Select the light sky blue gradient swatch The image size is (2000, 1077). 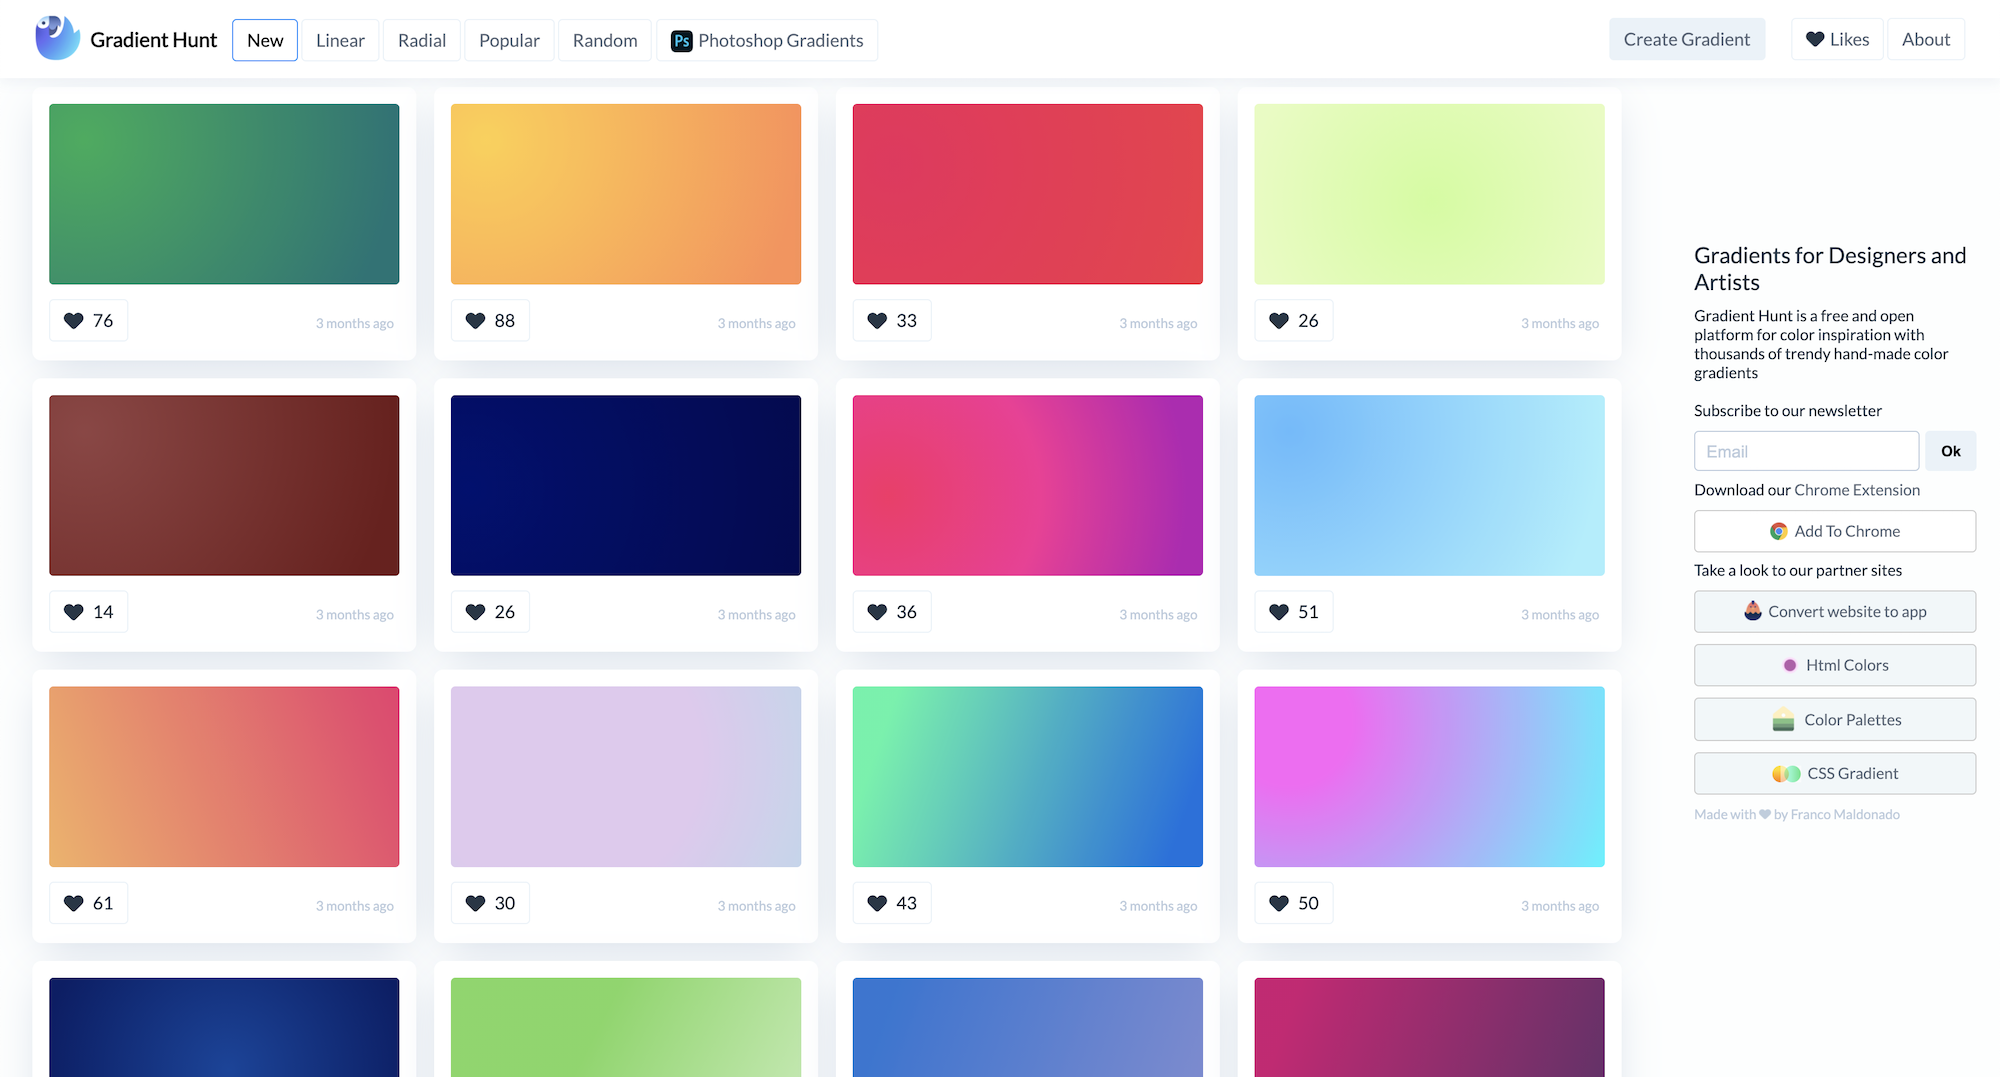coord(1430,485)
